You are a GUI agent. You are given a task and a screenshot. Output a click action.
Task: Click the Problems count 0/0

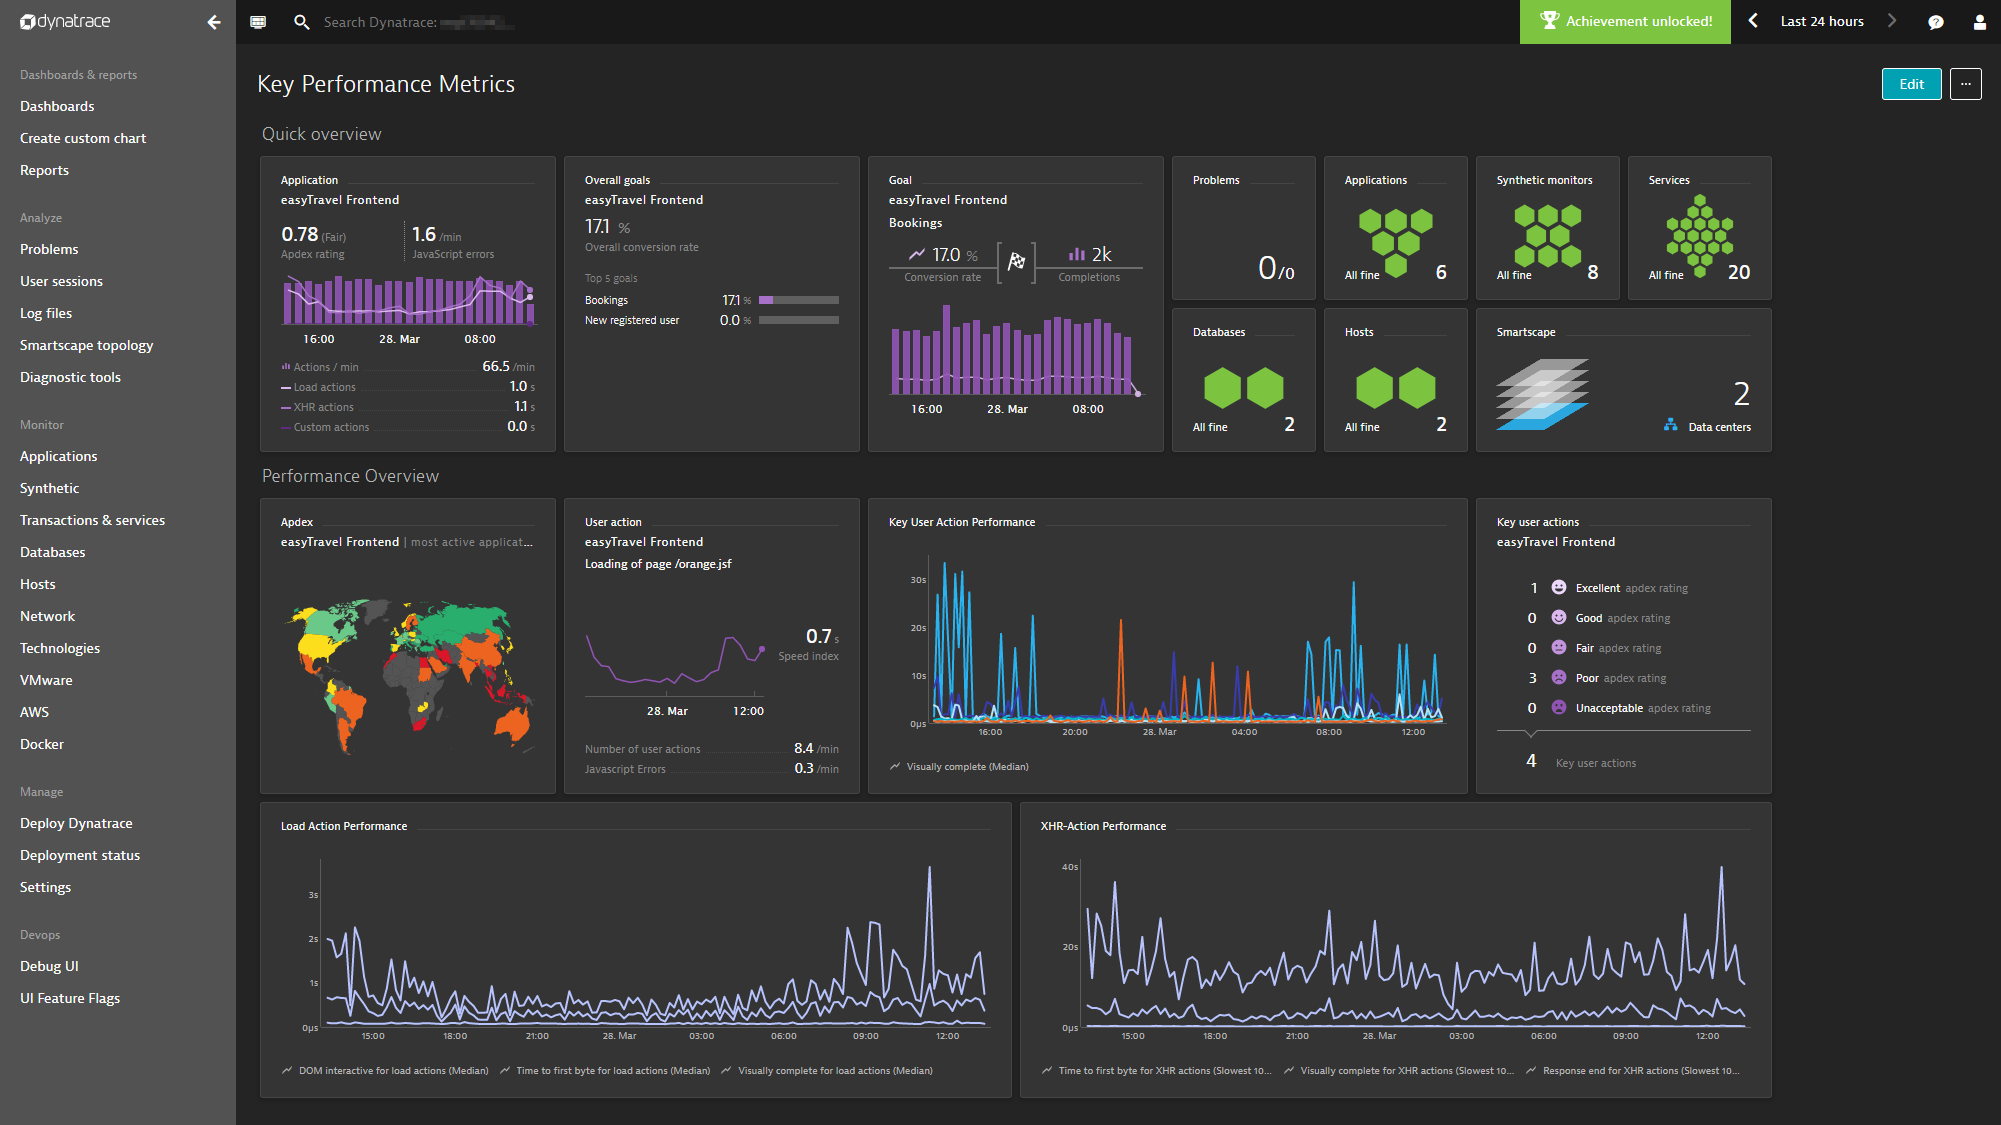tap(1276, 268)
